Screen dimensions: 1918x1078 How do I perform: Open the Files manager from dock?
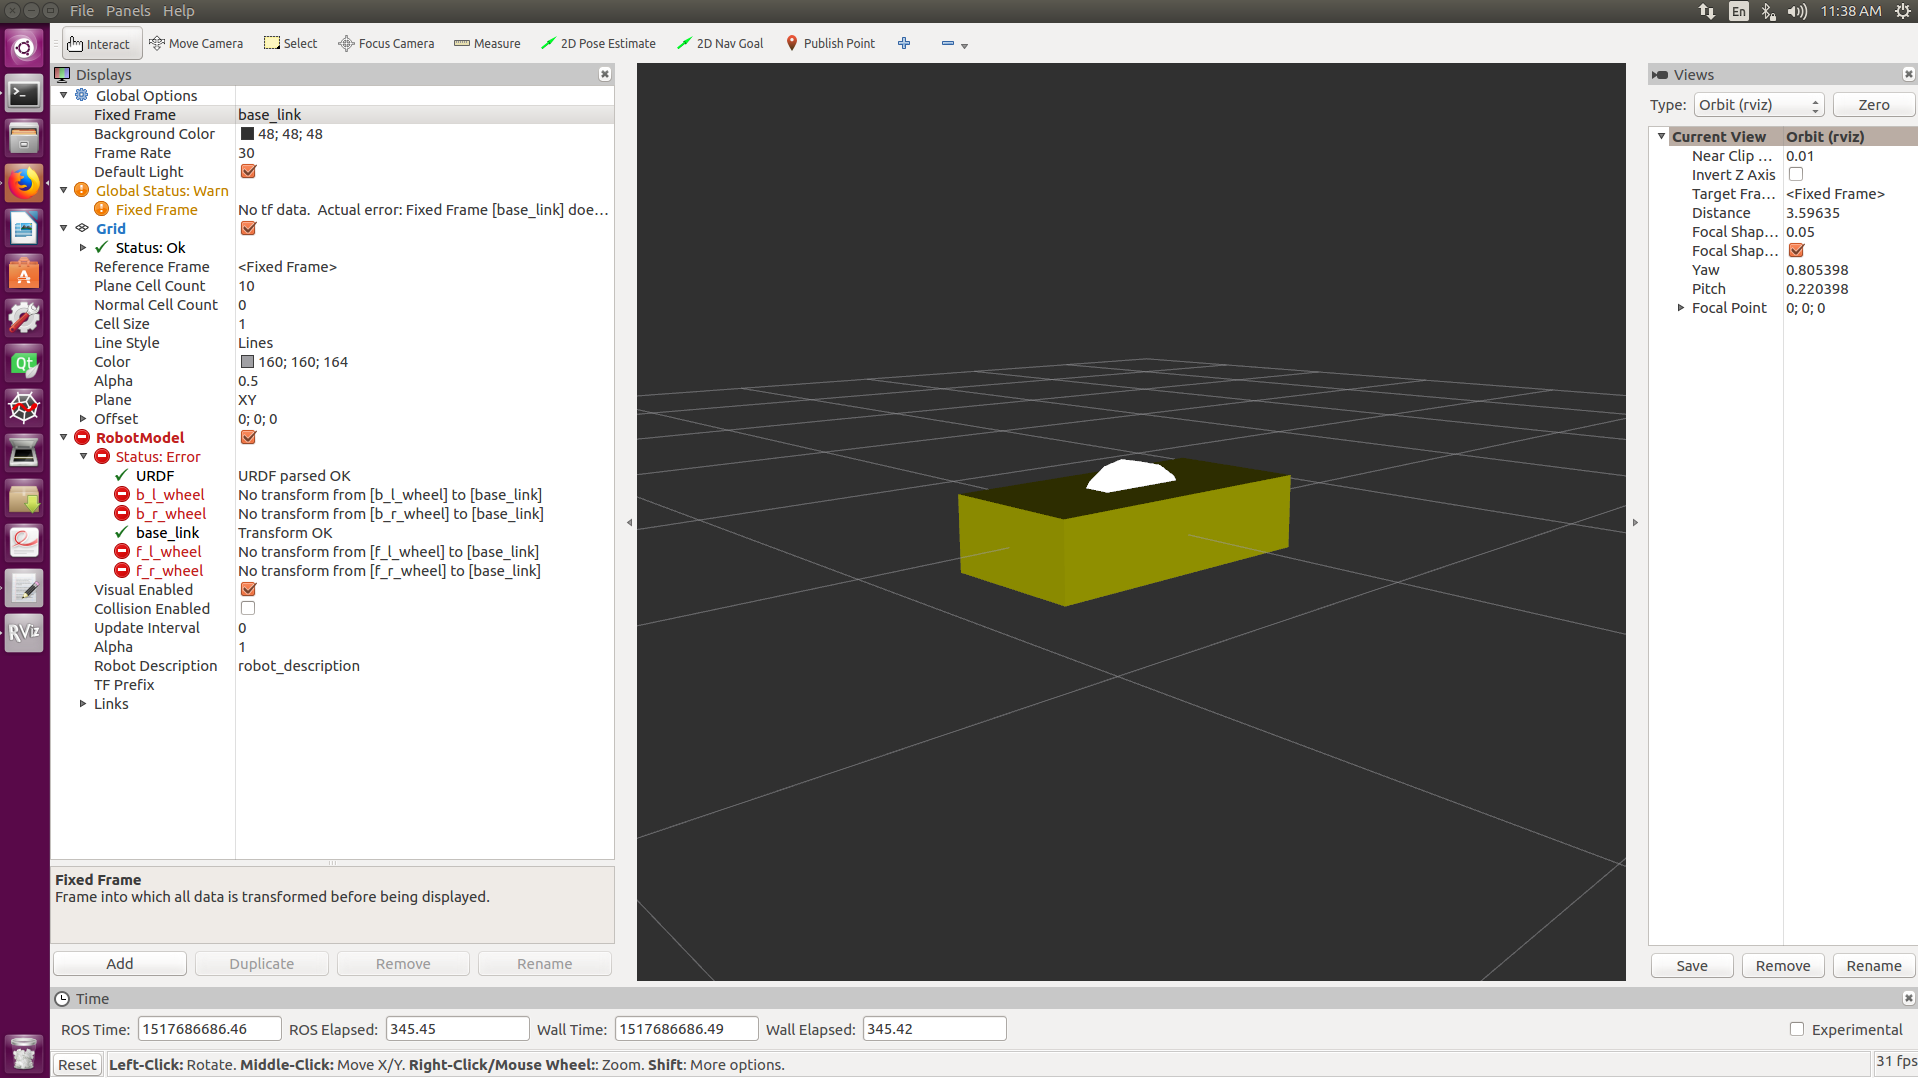(24, 139)
